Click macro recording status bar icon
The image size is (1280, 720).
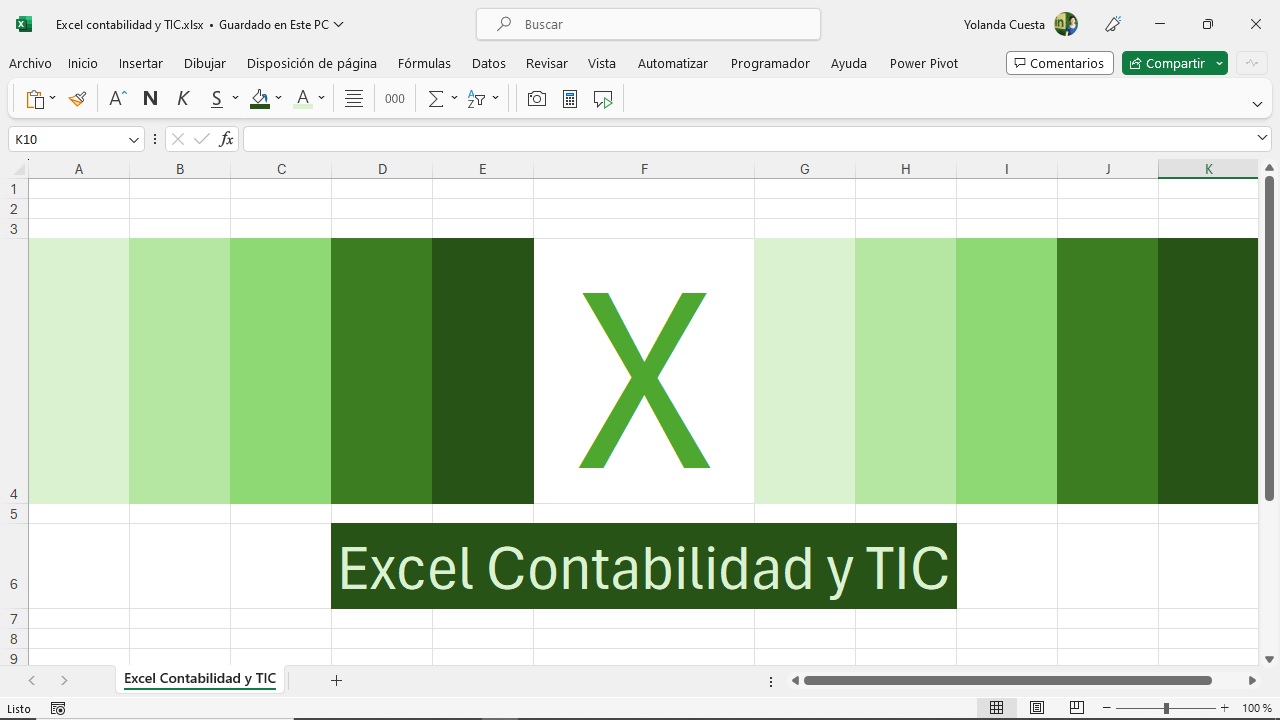click(x=58, y=708)
